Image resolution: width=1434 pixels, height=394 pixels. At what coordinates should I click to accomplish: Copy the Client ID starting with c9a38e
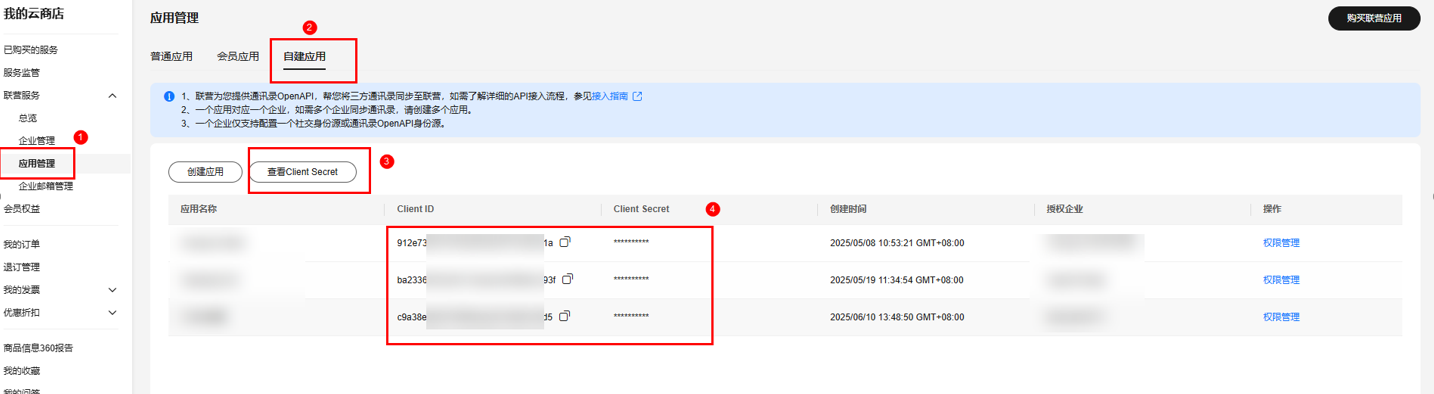[x=565, y=316]
